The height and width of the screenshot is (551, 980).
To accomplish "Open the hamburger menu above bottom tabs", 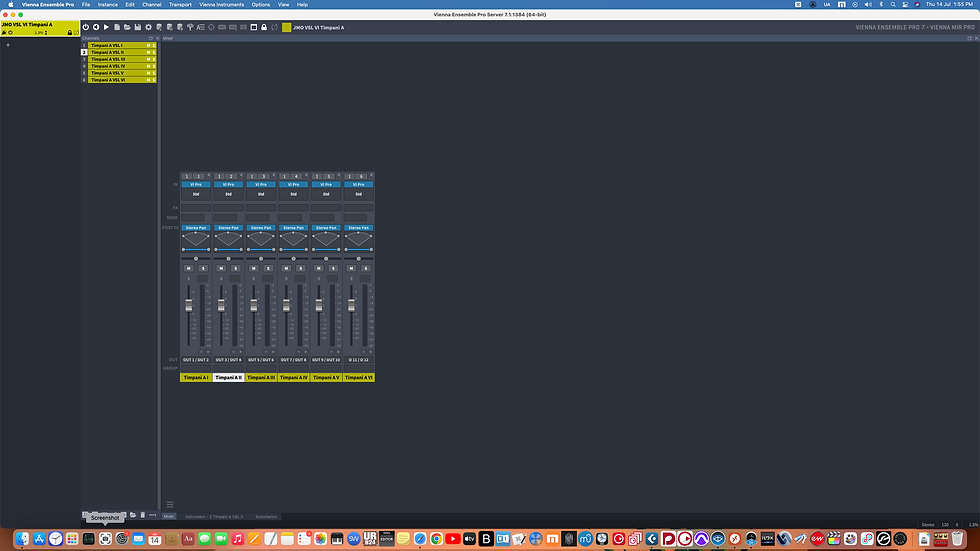I will click(169, 505).
